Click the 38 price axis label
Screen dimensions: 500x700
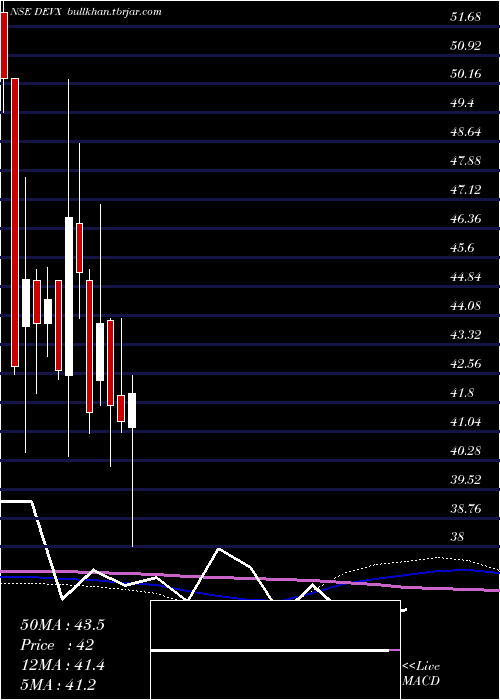coord(457,537)
